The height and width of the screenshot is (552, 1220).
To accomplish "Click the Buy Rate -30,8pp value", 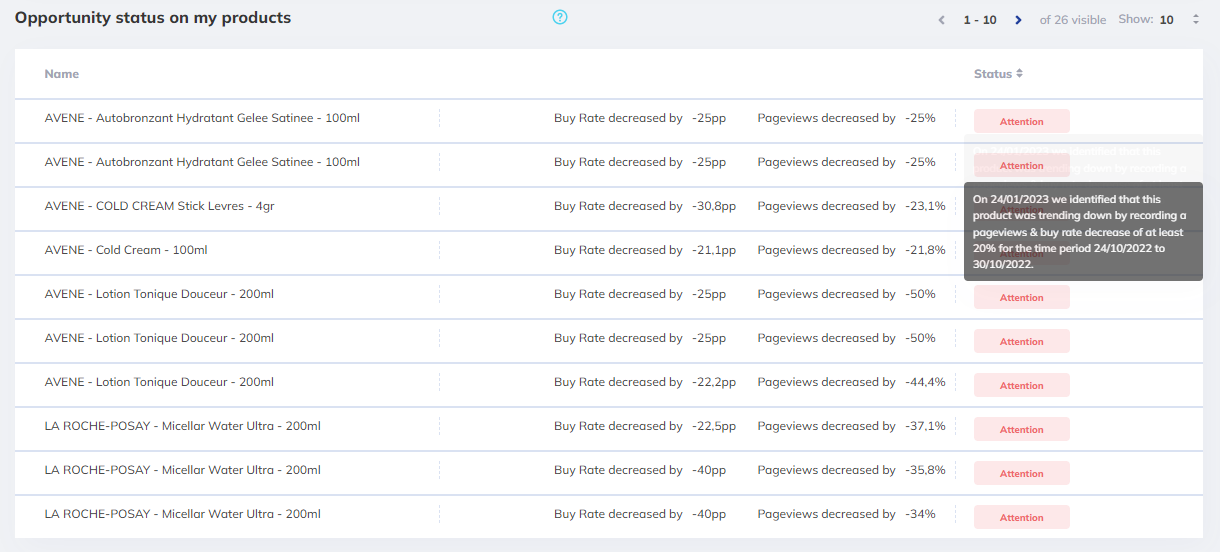I will [714, 206].
